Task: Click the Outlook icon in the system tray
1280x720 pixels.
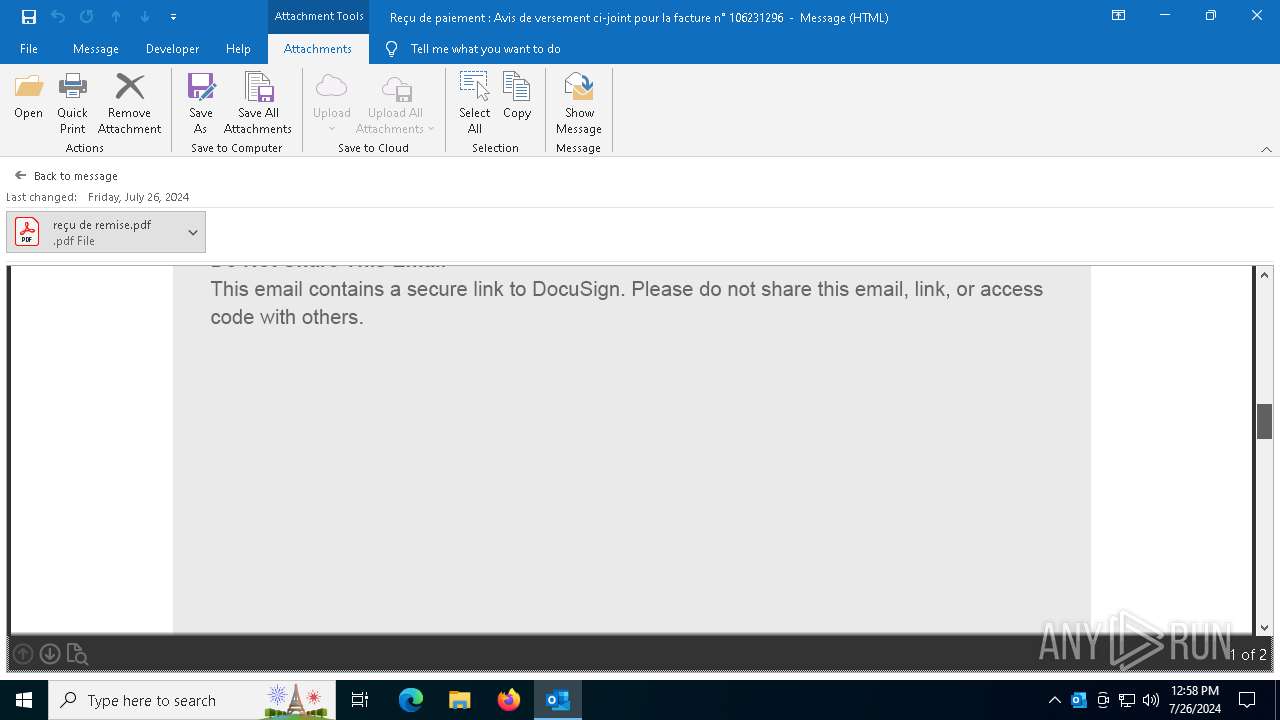Action: point(1079,700)
